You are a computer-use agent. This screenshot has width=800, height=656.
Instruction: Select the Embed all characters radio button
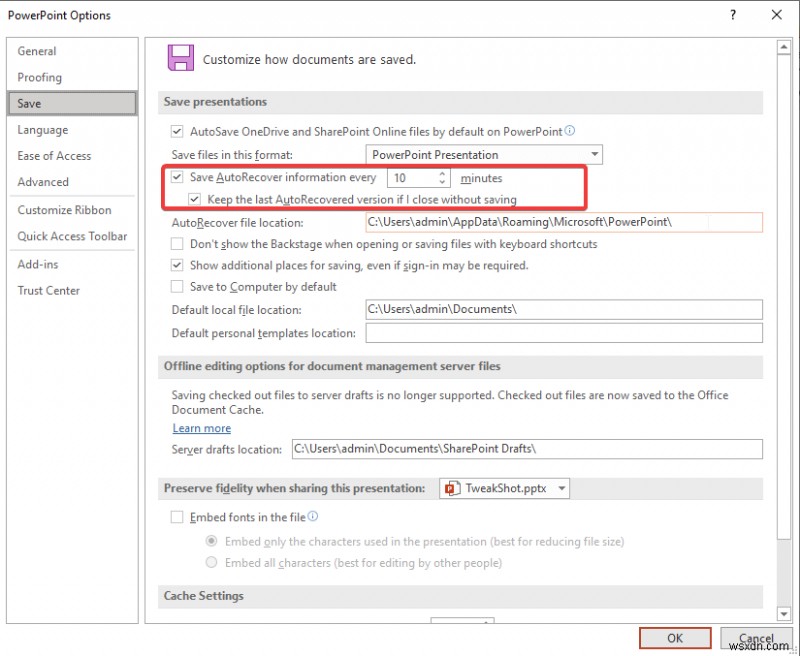coord(211,561)
